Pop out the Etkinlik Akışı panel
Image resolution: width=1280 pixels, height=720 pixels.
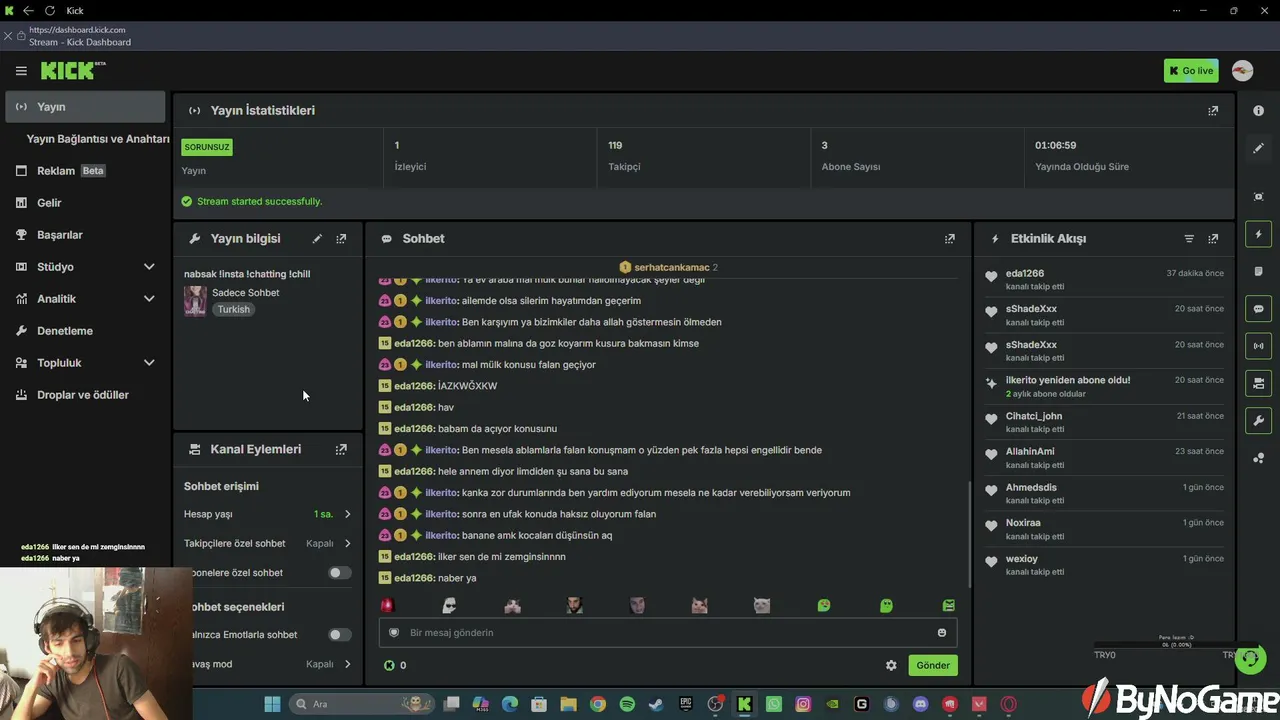1213,239
